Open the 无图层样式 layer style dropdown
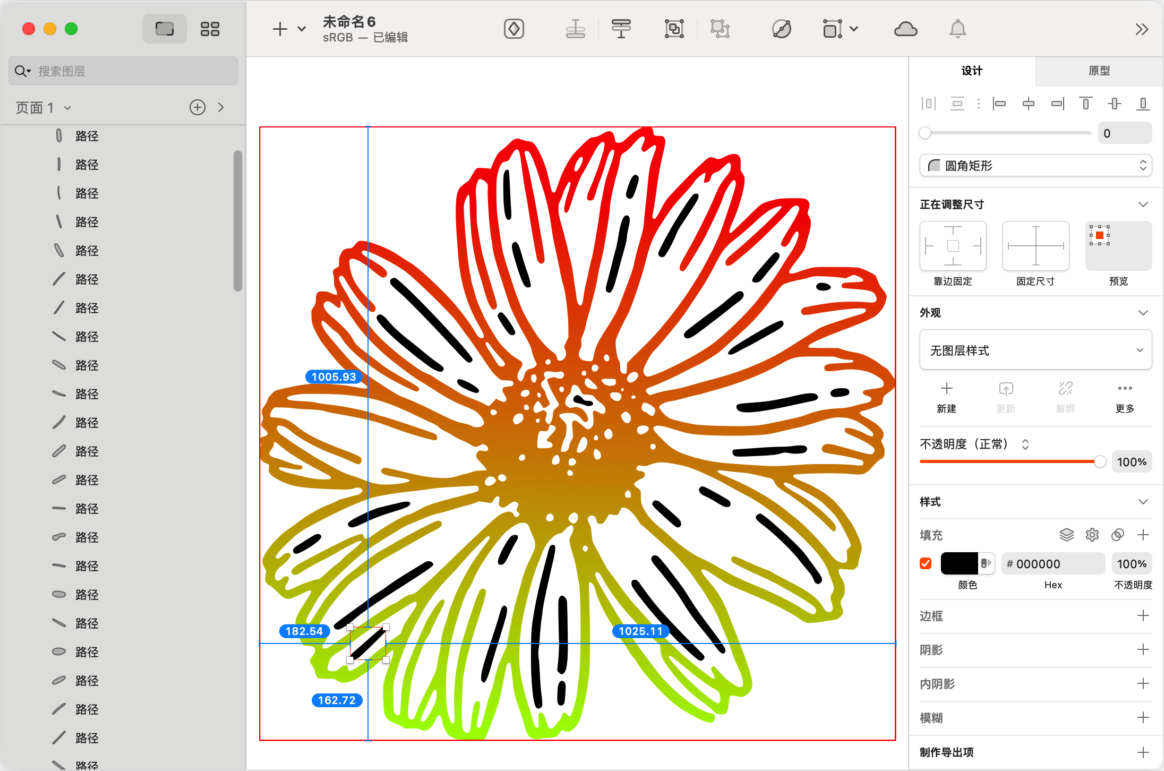 (1036, 350)
